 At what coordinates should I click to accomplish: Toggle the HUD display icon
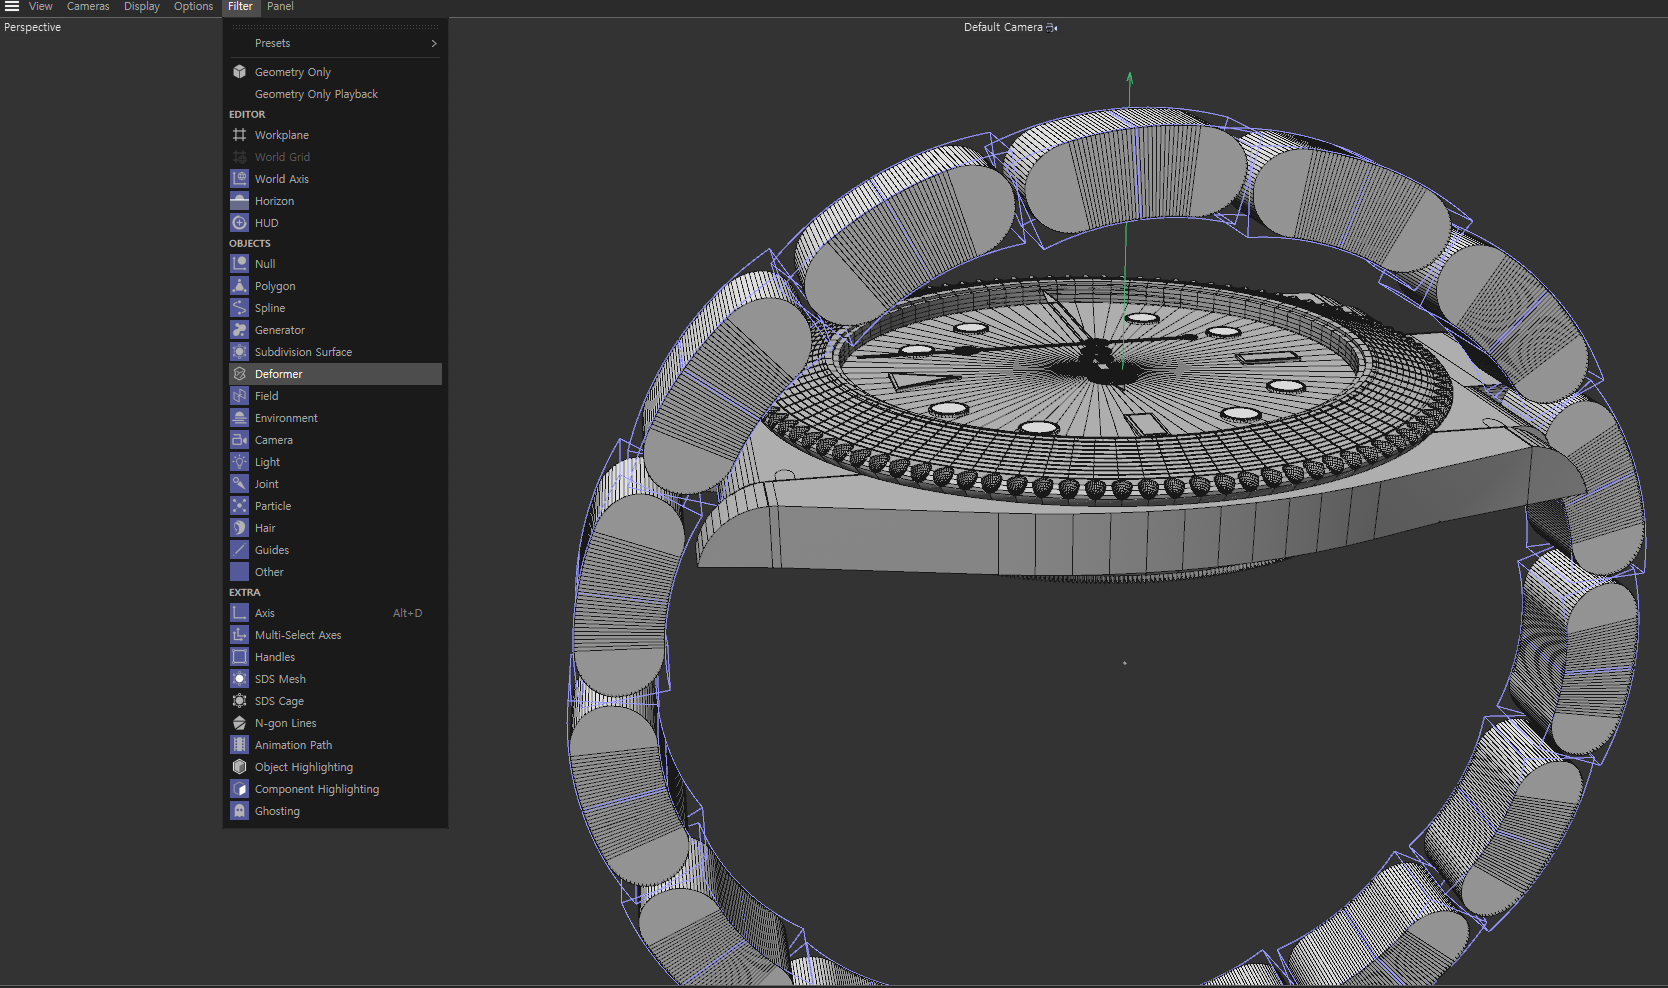pyautogui.click(x=239, y=223)
